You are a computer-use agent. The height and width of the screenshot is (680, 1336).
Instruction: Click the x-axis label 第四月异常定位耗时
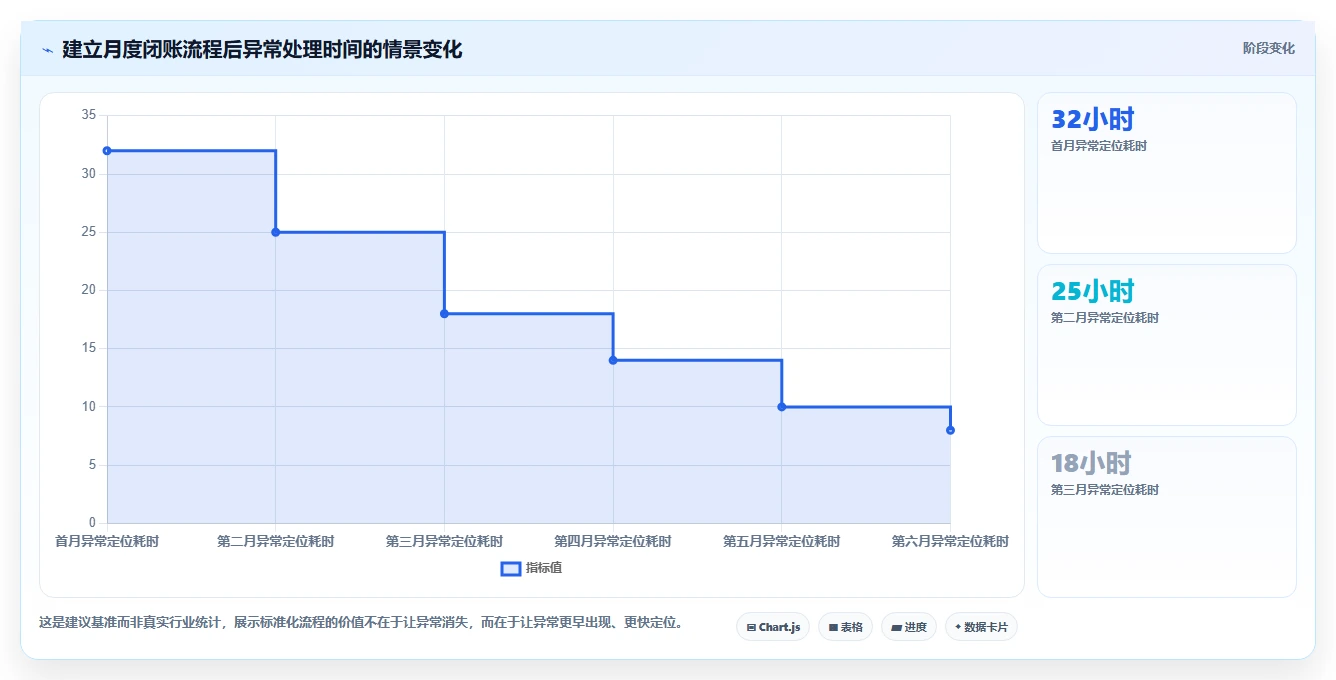click(x=613, y=541)
